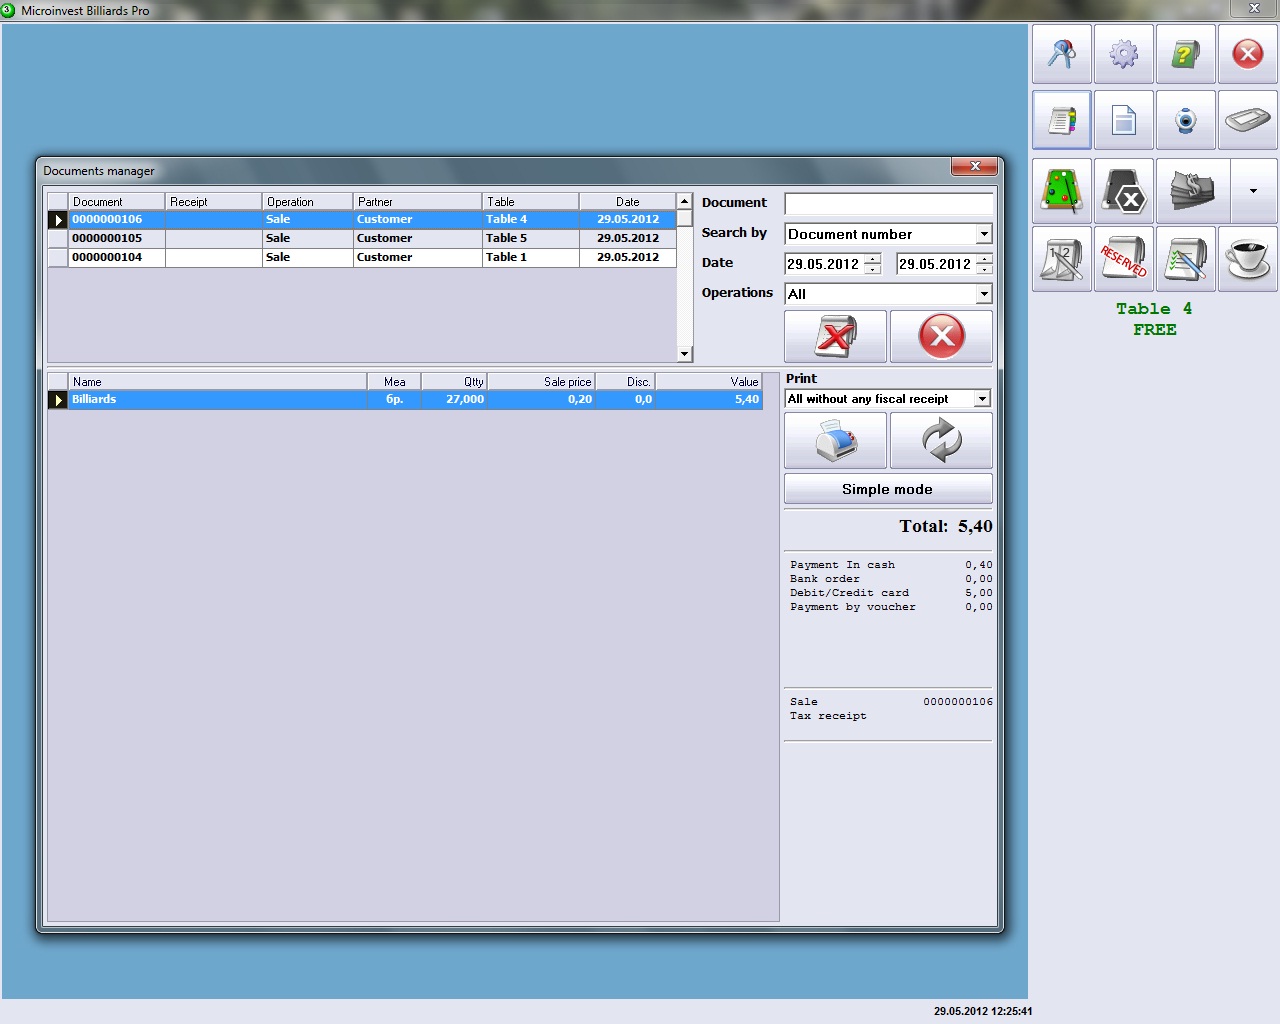The image size is (1280, 1024).
Task: Click the round red cancel button in dialog
Action: pos(941,336)
